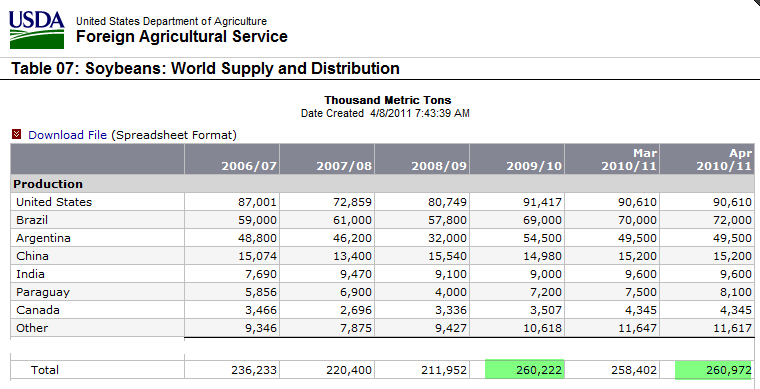Select the Apr 2010/11 column header
The image size is (760, 389).
pyautogui.click(x=707, y=159)
